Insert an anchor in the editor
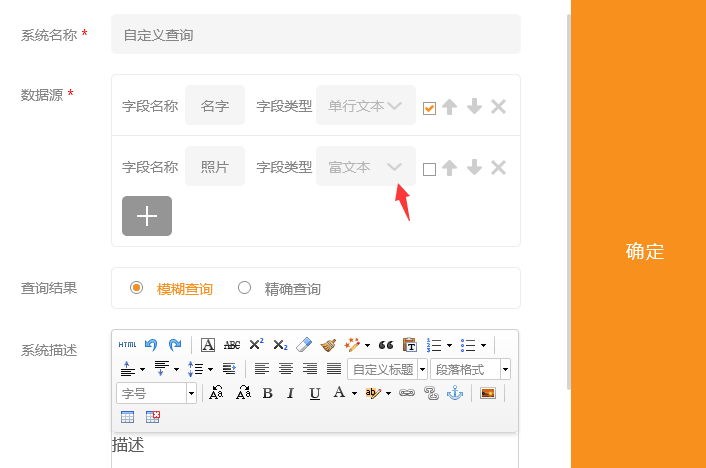The height and width of the screenshot is (468, 706). click(455, 394)
